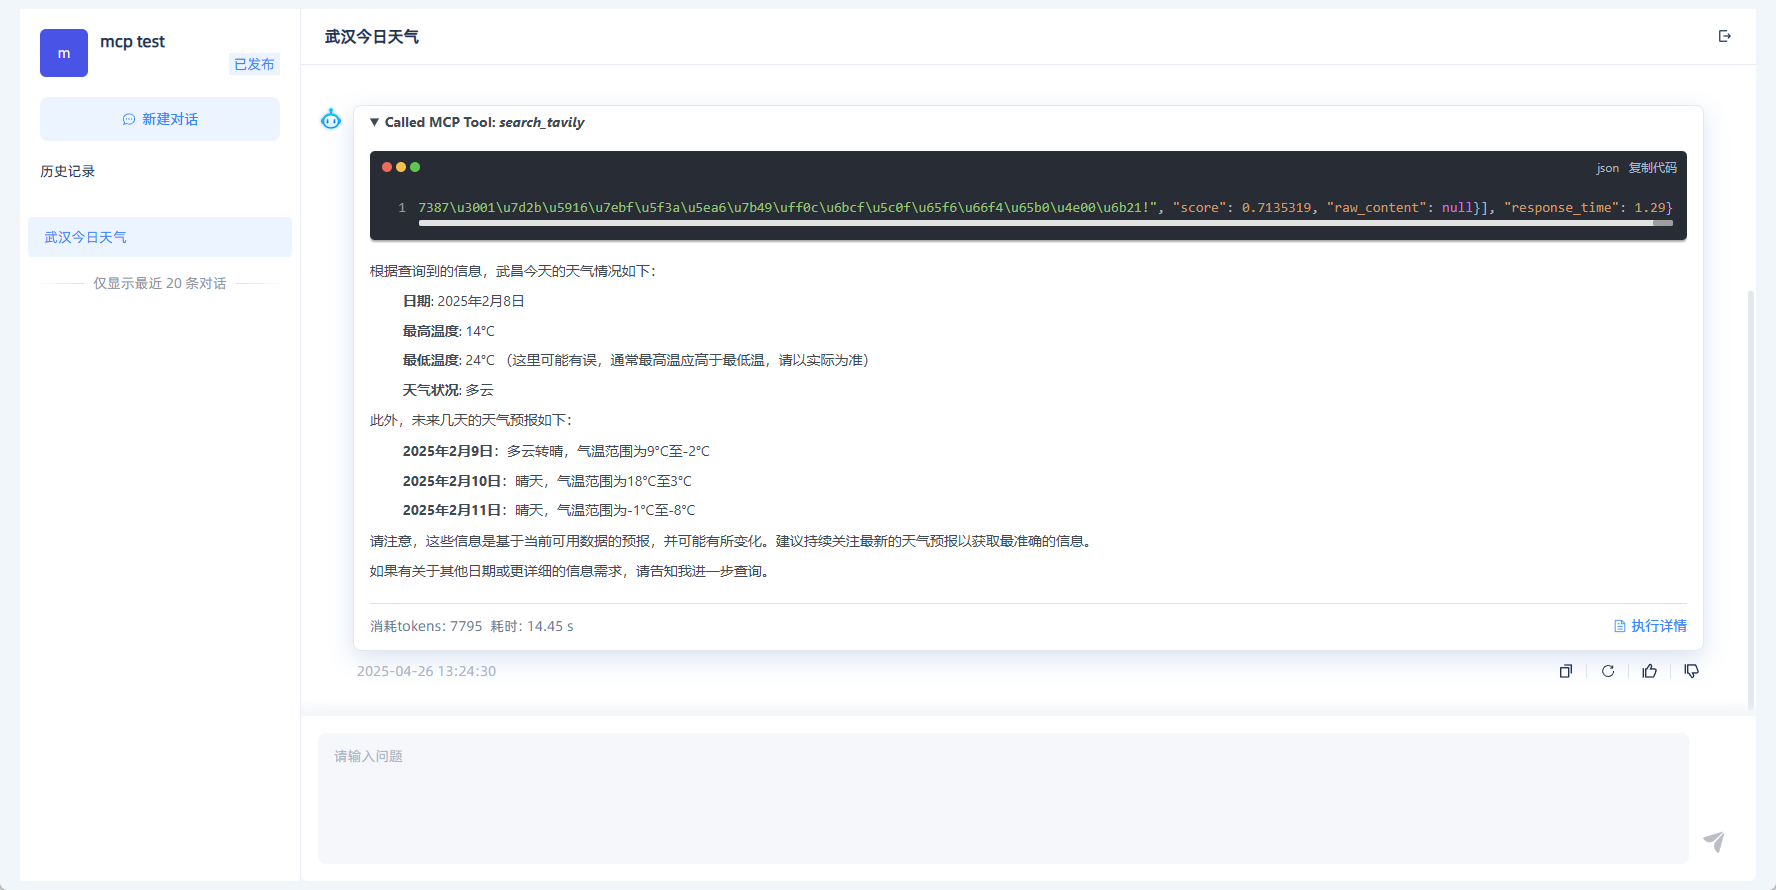Click the 已发布 published status tag
The image size is (1776, 890).
tap(254, 64)
